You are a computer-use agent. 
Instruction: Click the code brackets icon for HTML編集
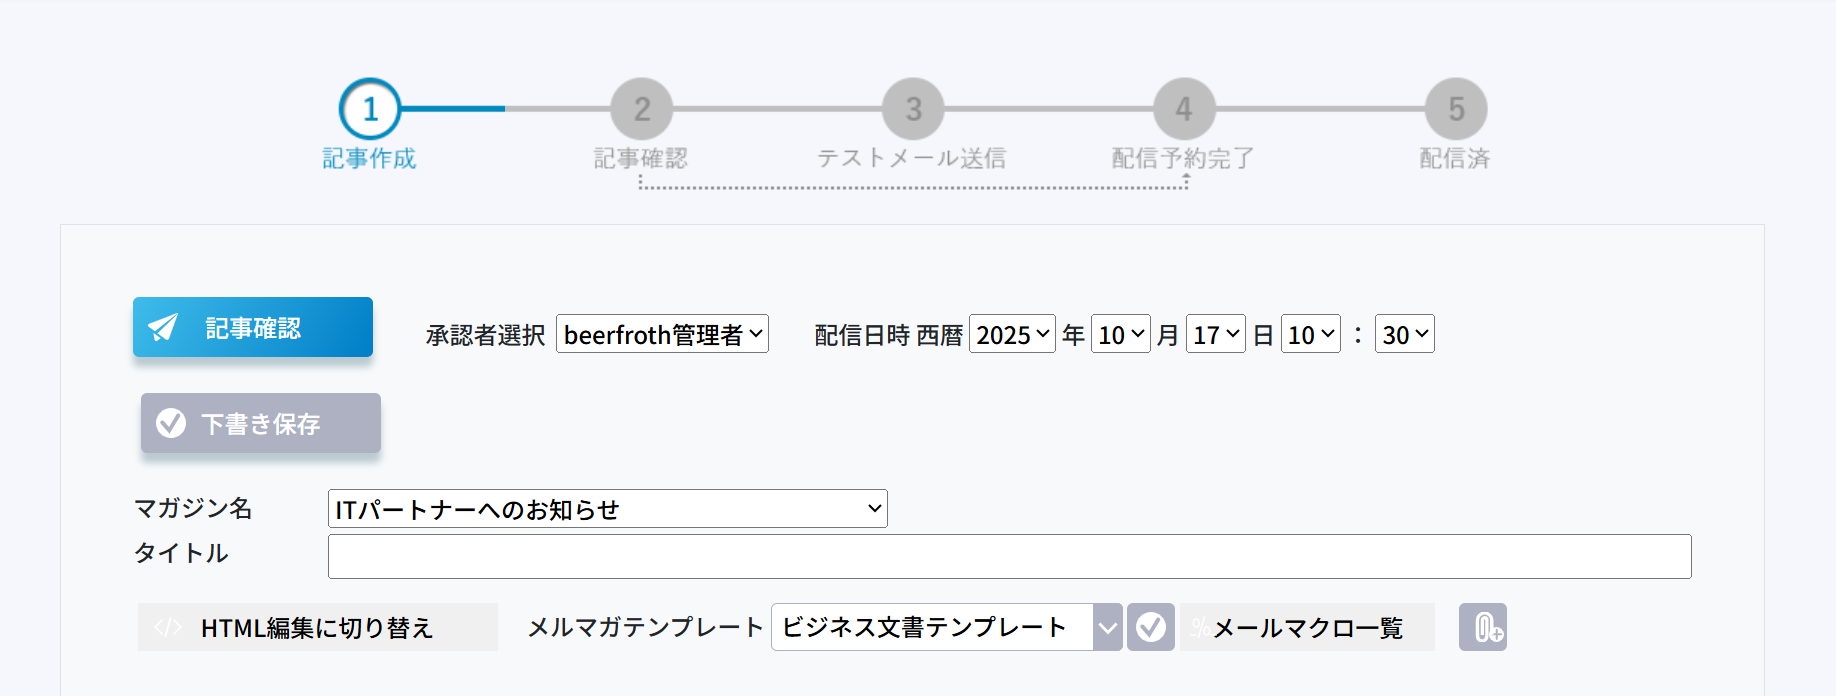tap(168, 627)
